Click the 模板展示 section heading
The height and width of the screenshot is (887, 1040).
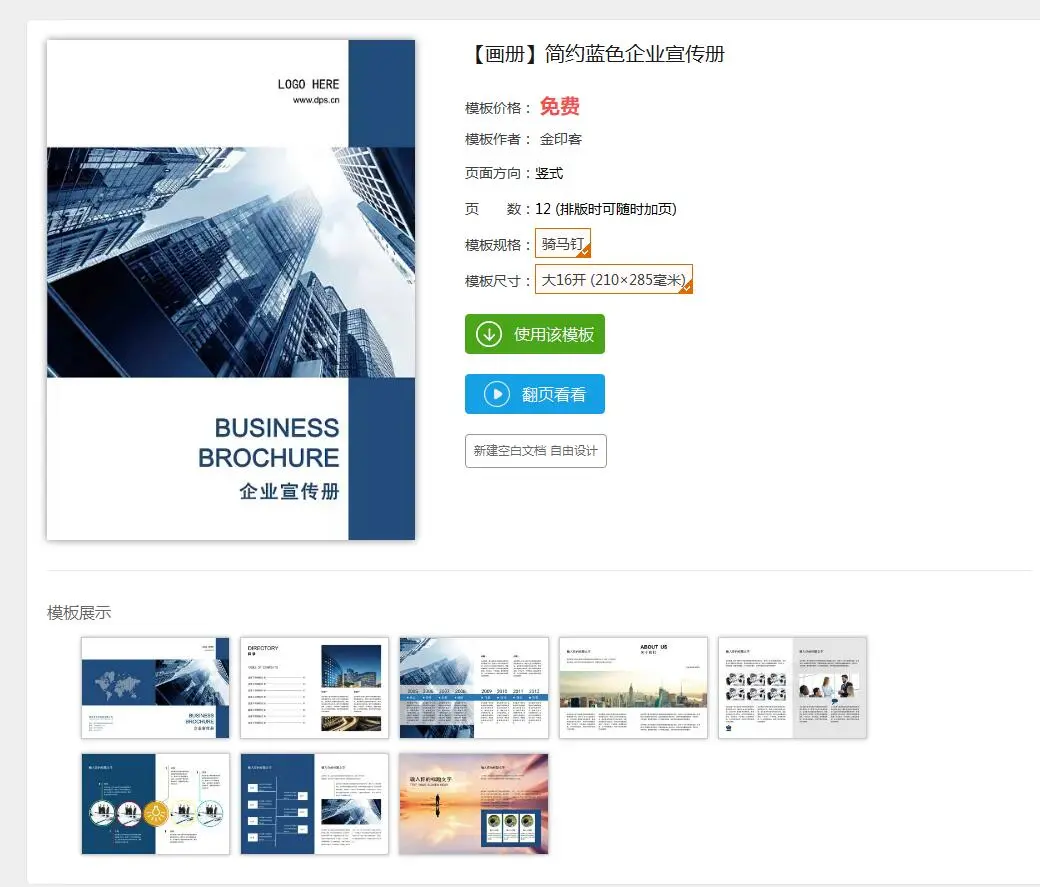click(x=79, y=612)
